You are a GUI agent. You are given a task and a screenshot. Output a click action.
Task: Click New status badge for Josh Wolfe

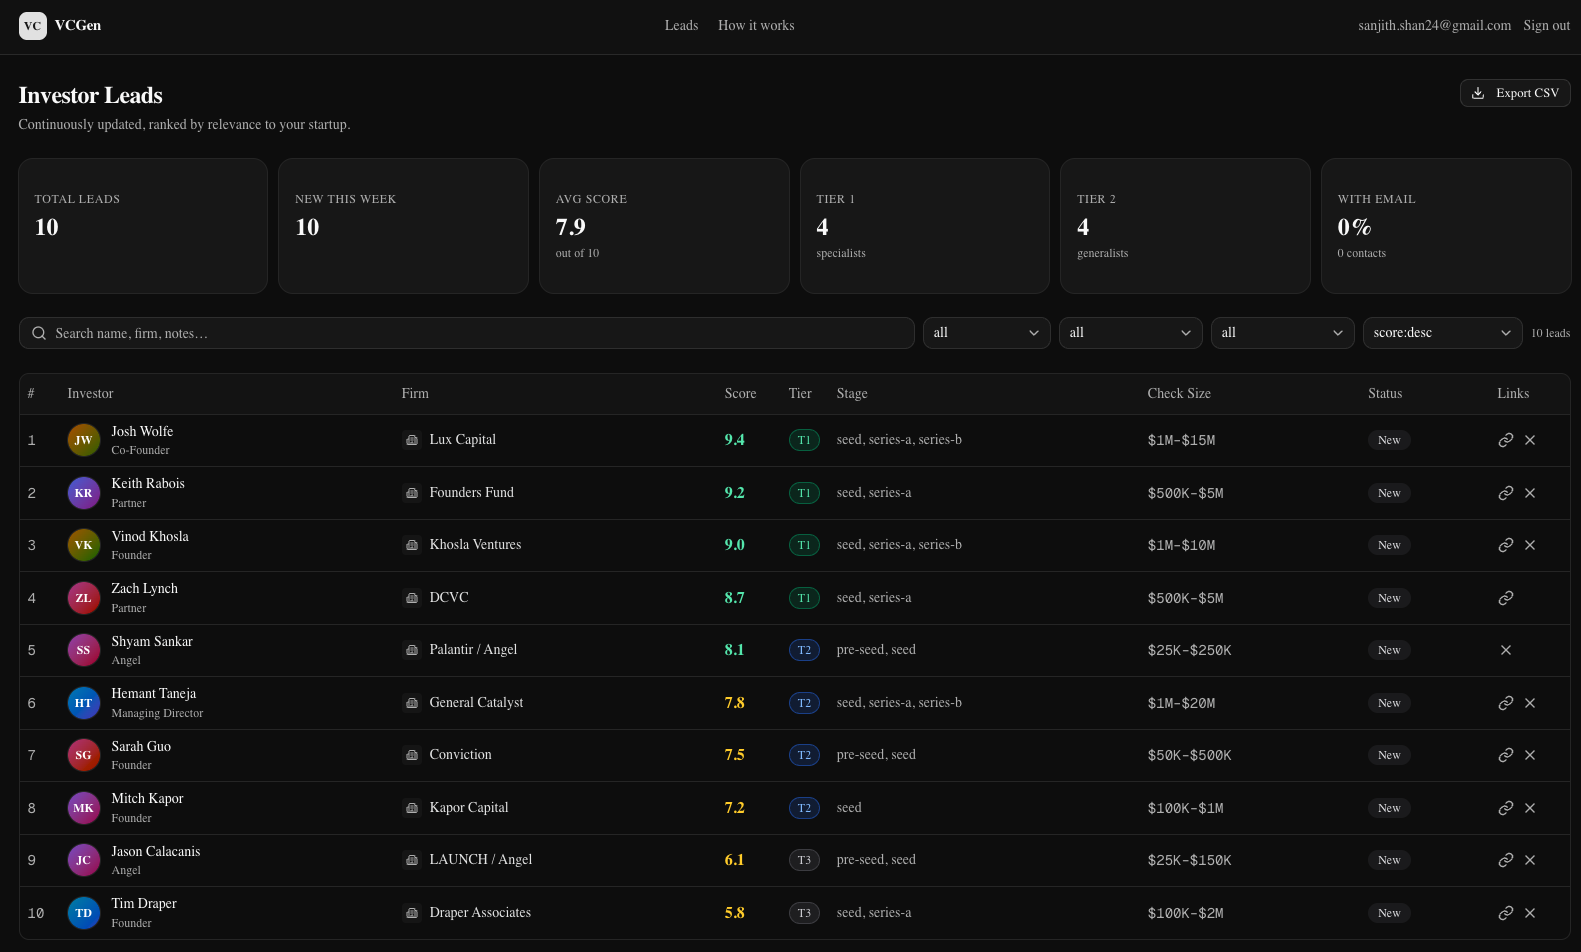[x=1389, y=440]
